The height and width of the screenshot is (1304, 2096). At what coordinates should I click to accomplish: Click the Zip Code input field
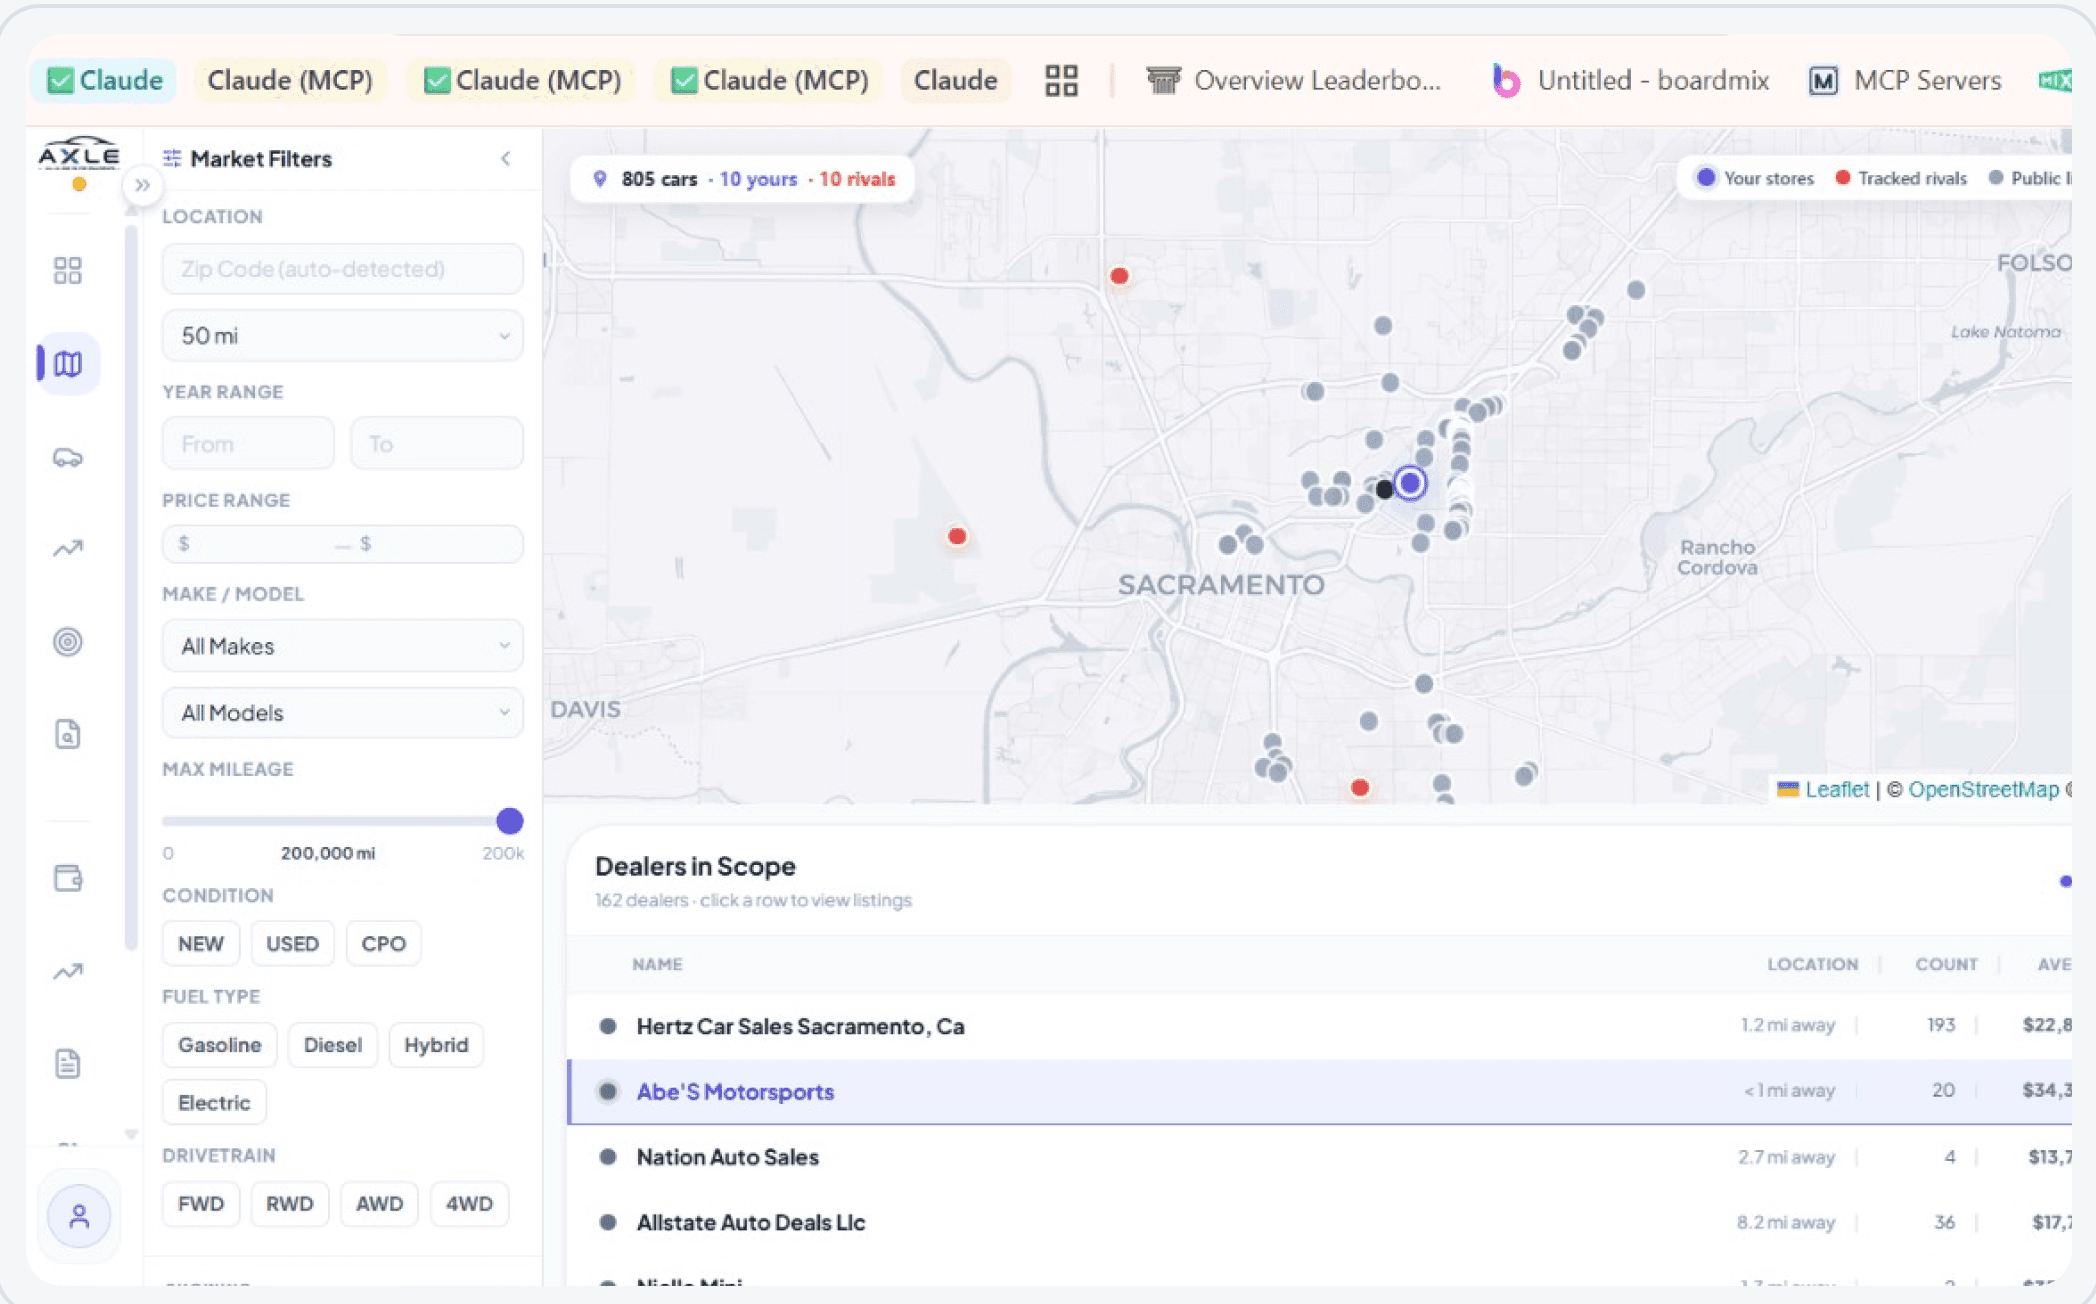[x=342, y=269]
